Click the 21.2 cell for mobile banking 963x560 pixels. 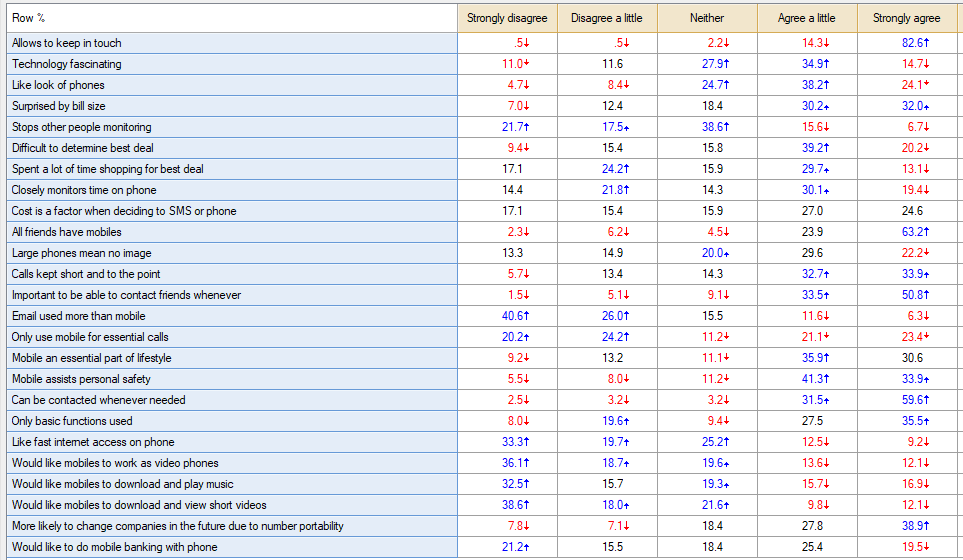(x=507, y=547)
